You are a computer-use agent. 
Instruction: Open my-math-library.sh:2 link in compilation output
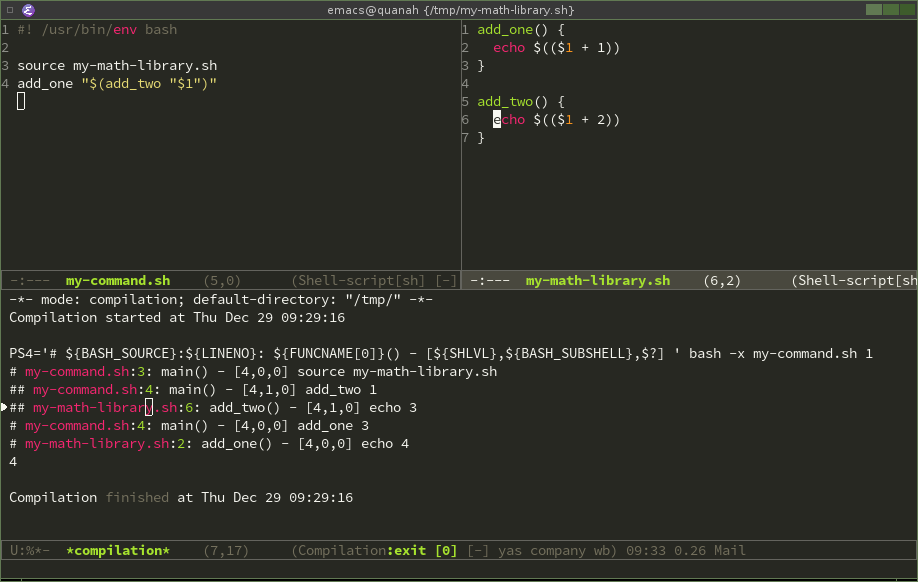105,444
